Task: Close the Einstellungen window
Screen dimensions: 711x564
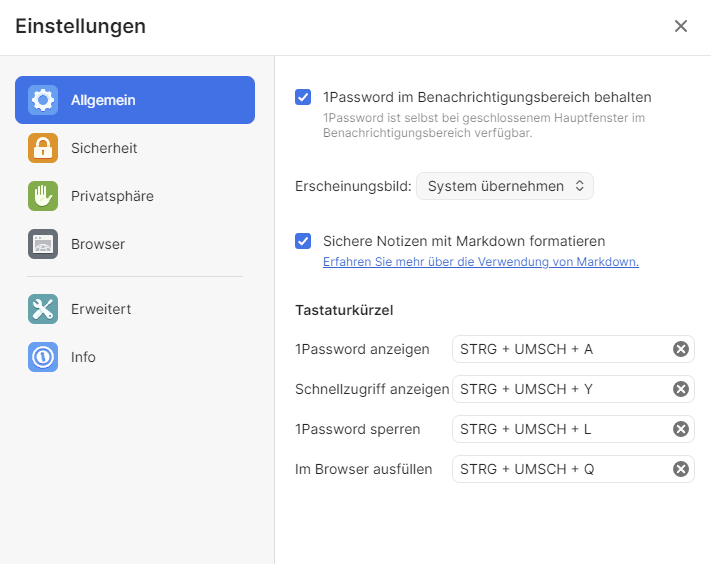Action: pyautogui.click(x=681, y=26)
